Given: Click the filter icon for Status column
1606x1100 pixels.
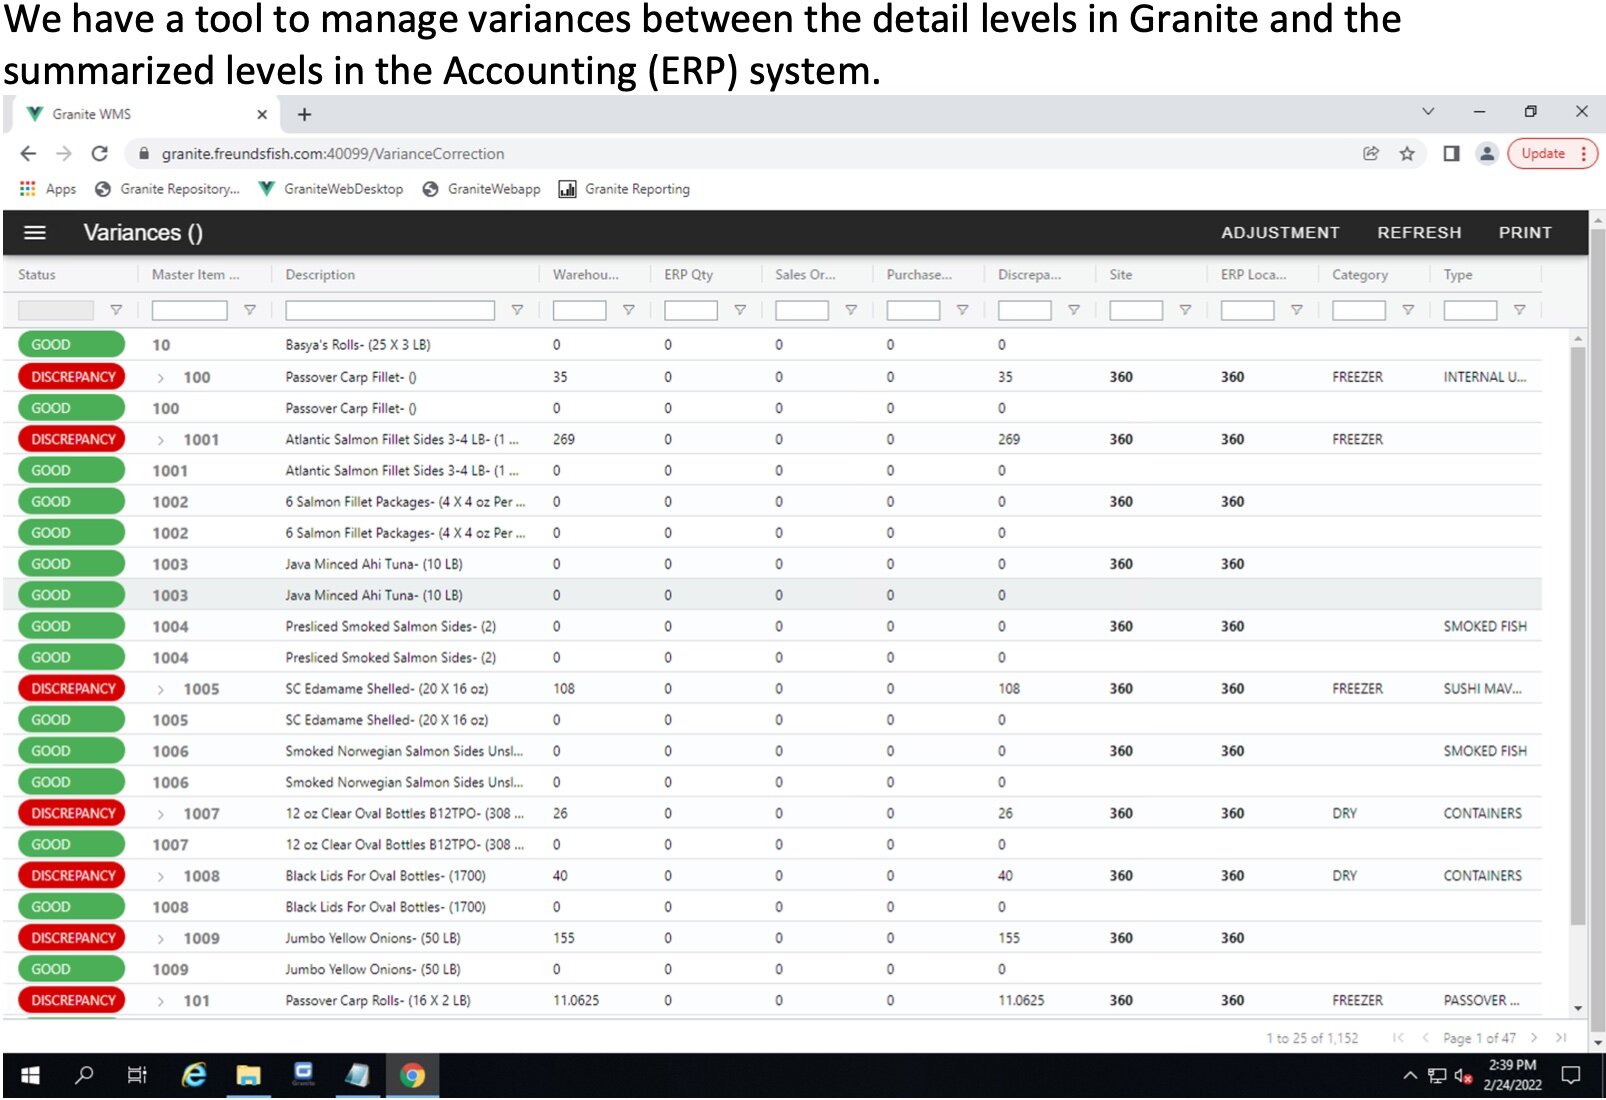Looking at the screenshot, I should (x=116, y=310).
